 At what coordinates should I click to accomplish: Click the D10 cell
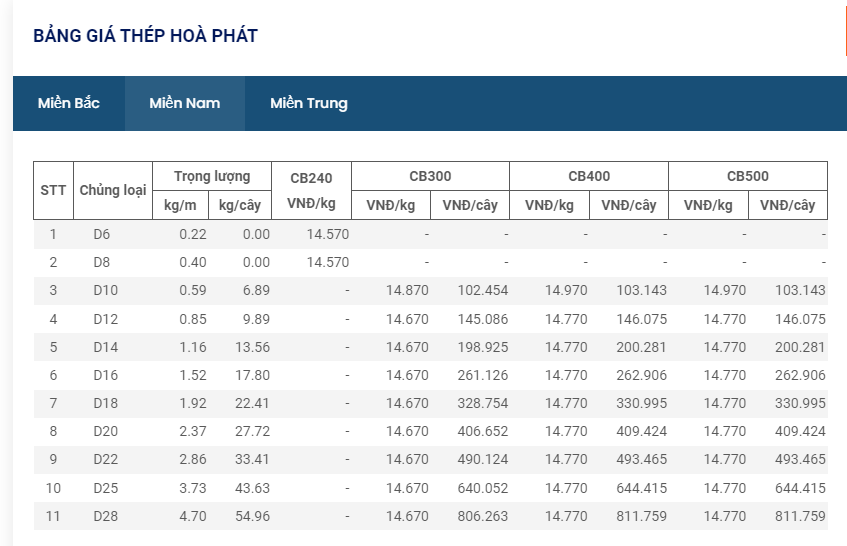[x=105, y=291]
